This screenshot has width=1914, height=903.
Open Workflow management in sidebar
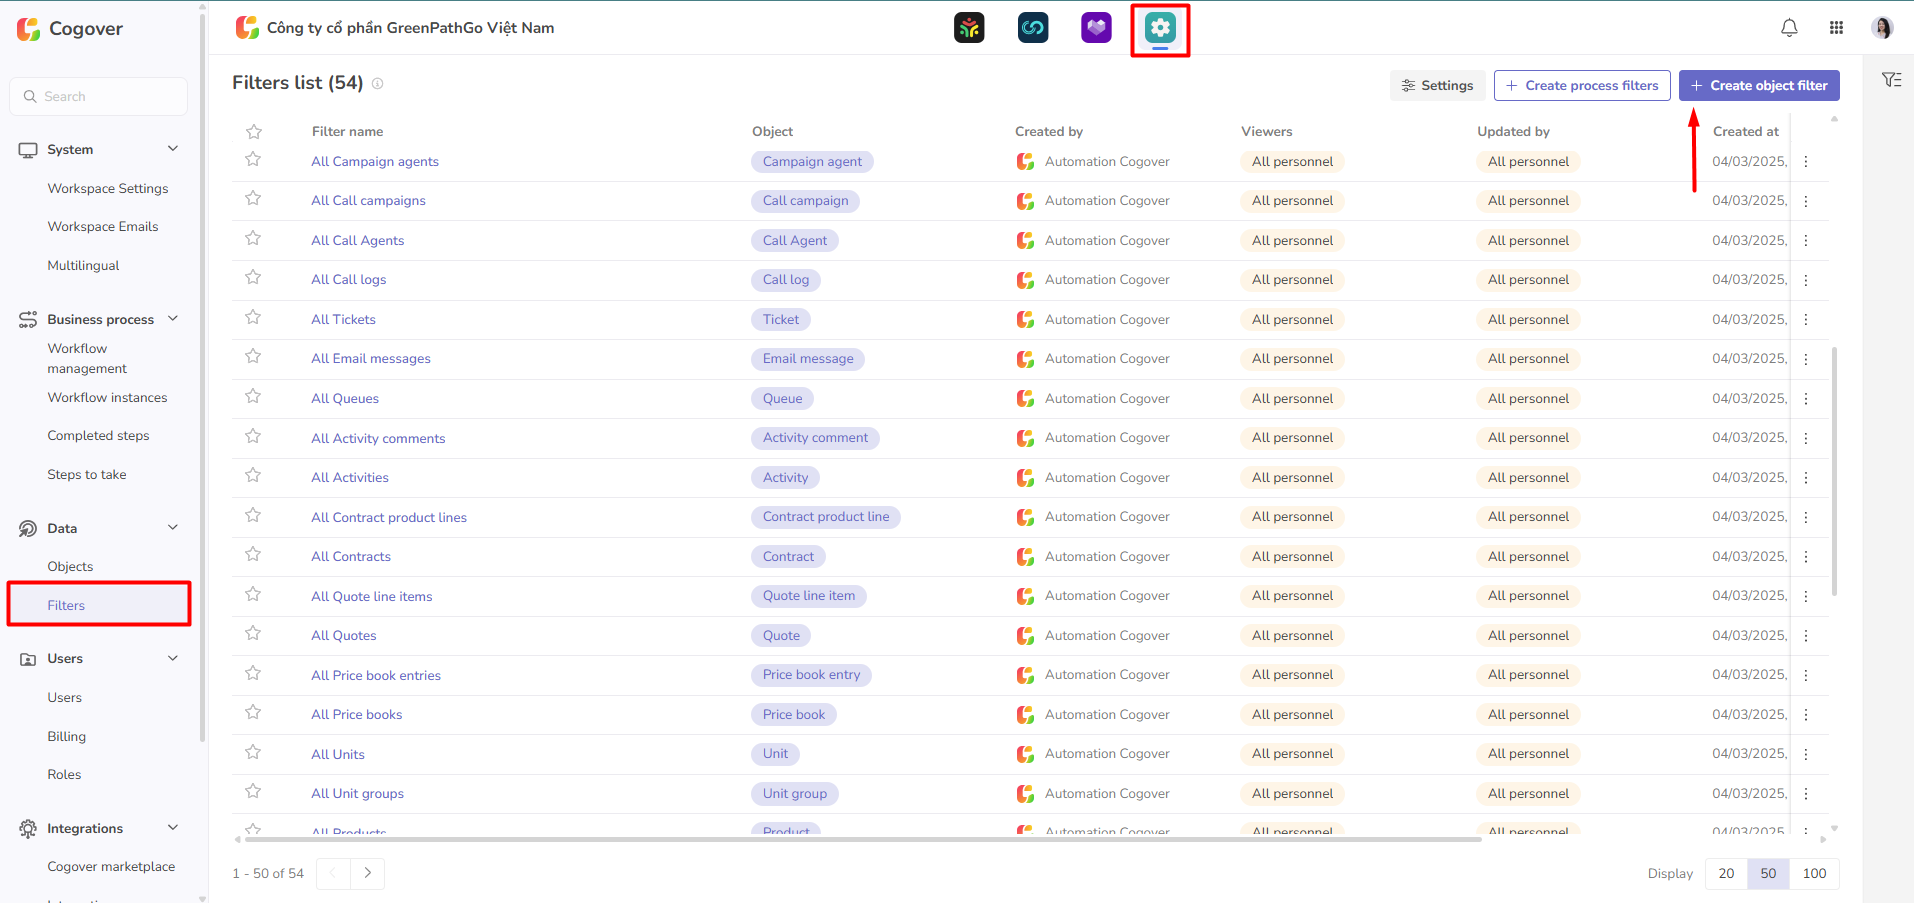click(x=87, y=358)
